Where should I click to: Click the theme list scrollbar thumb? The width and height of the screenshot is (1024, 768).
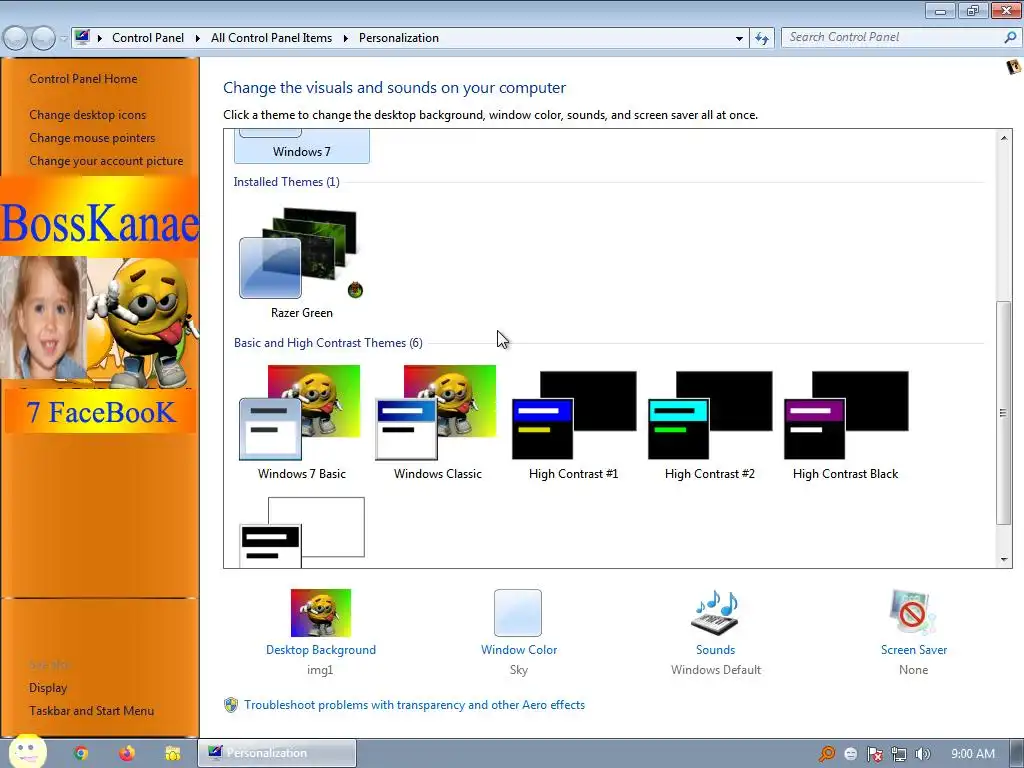[1004, 412]
